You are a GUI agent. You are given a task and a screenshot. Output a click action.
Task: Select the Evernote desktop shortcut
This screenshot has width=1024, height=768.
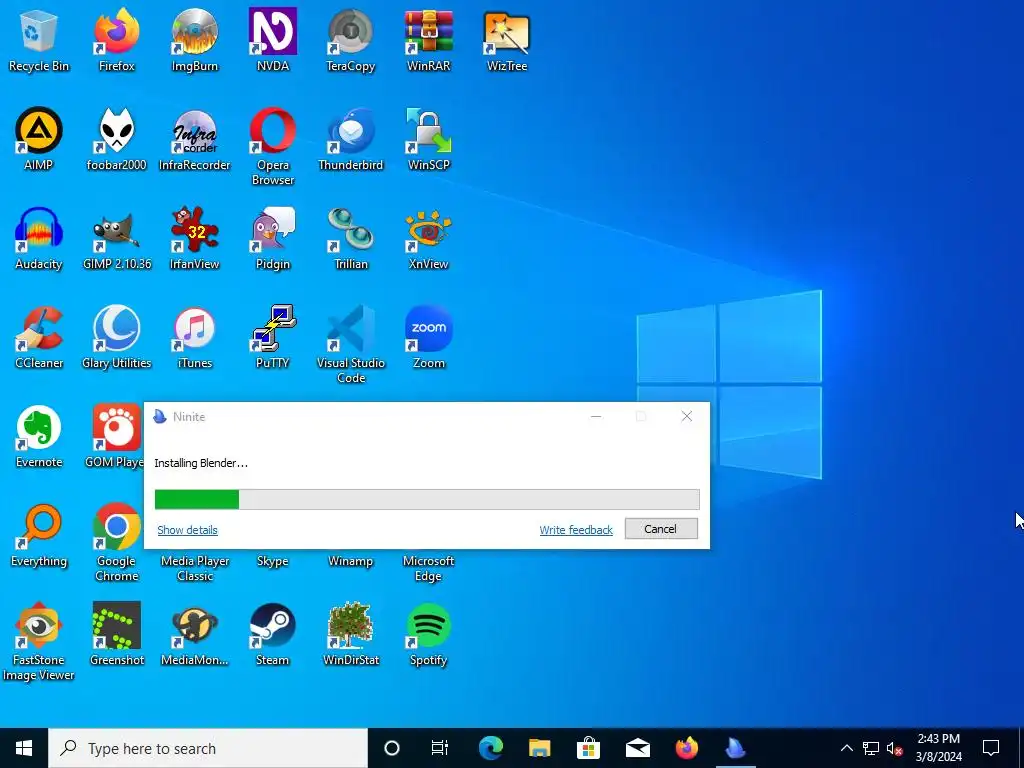(39, 436)
